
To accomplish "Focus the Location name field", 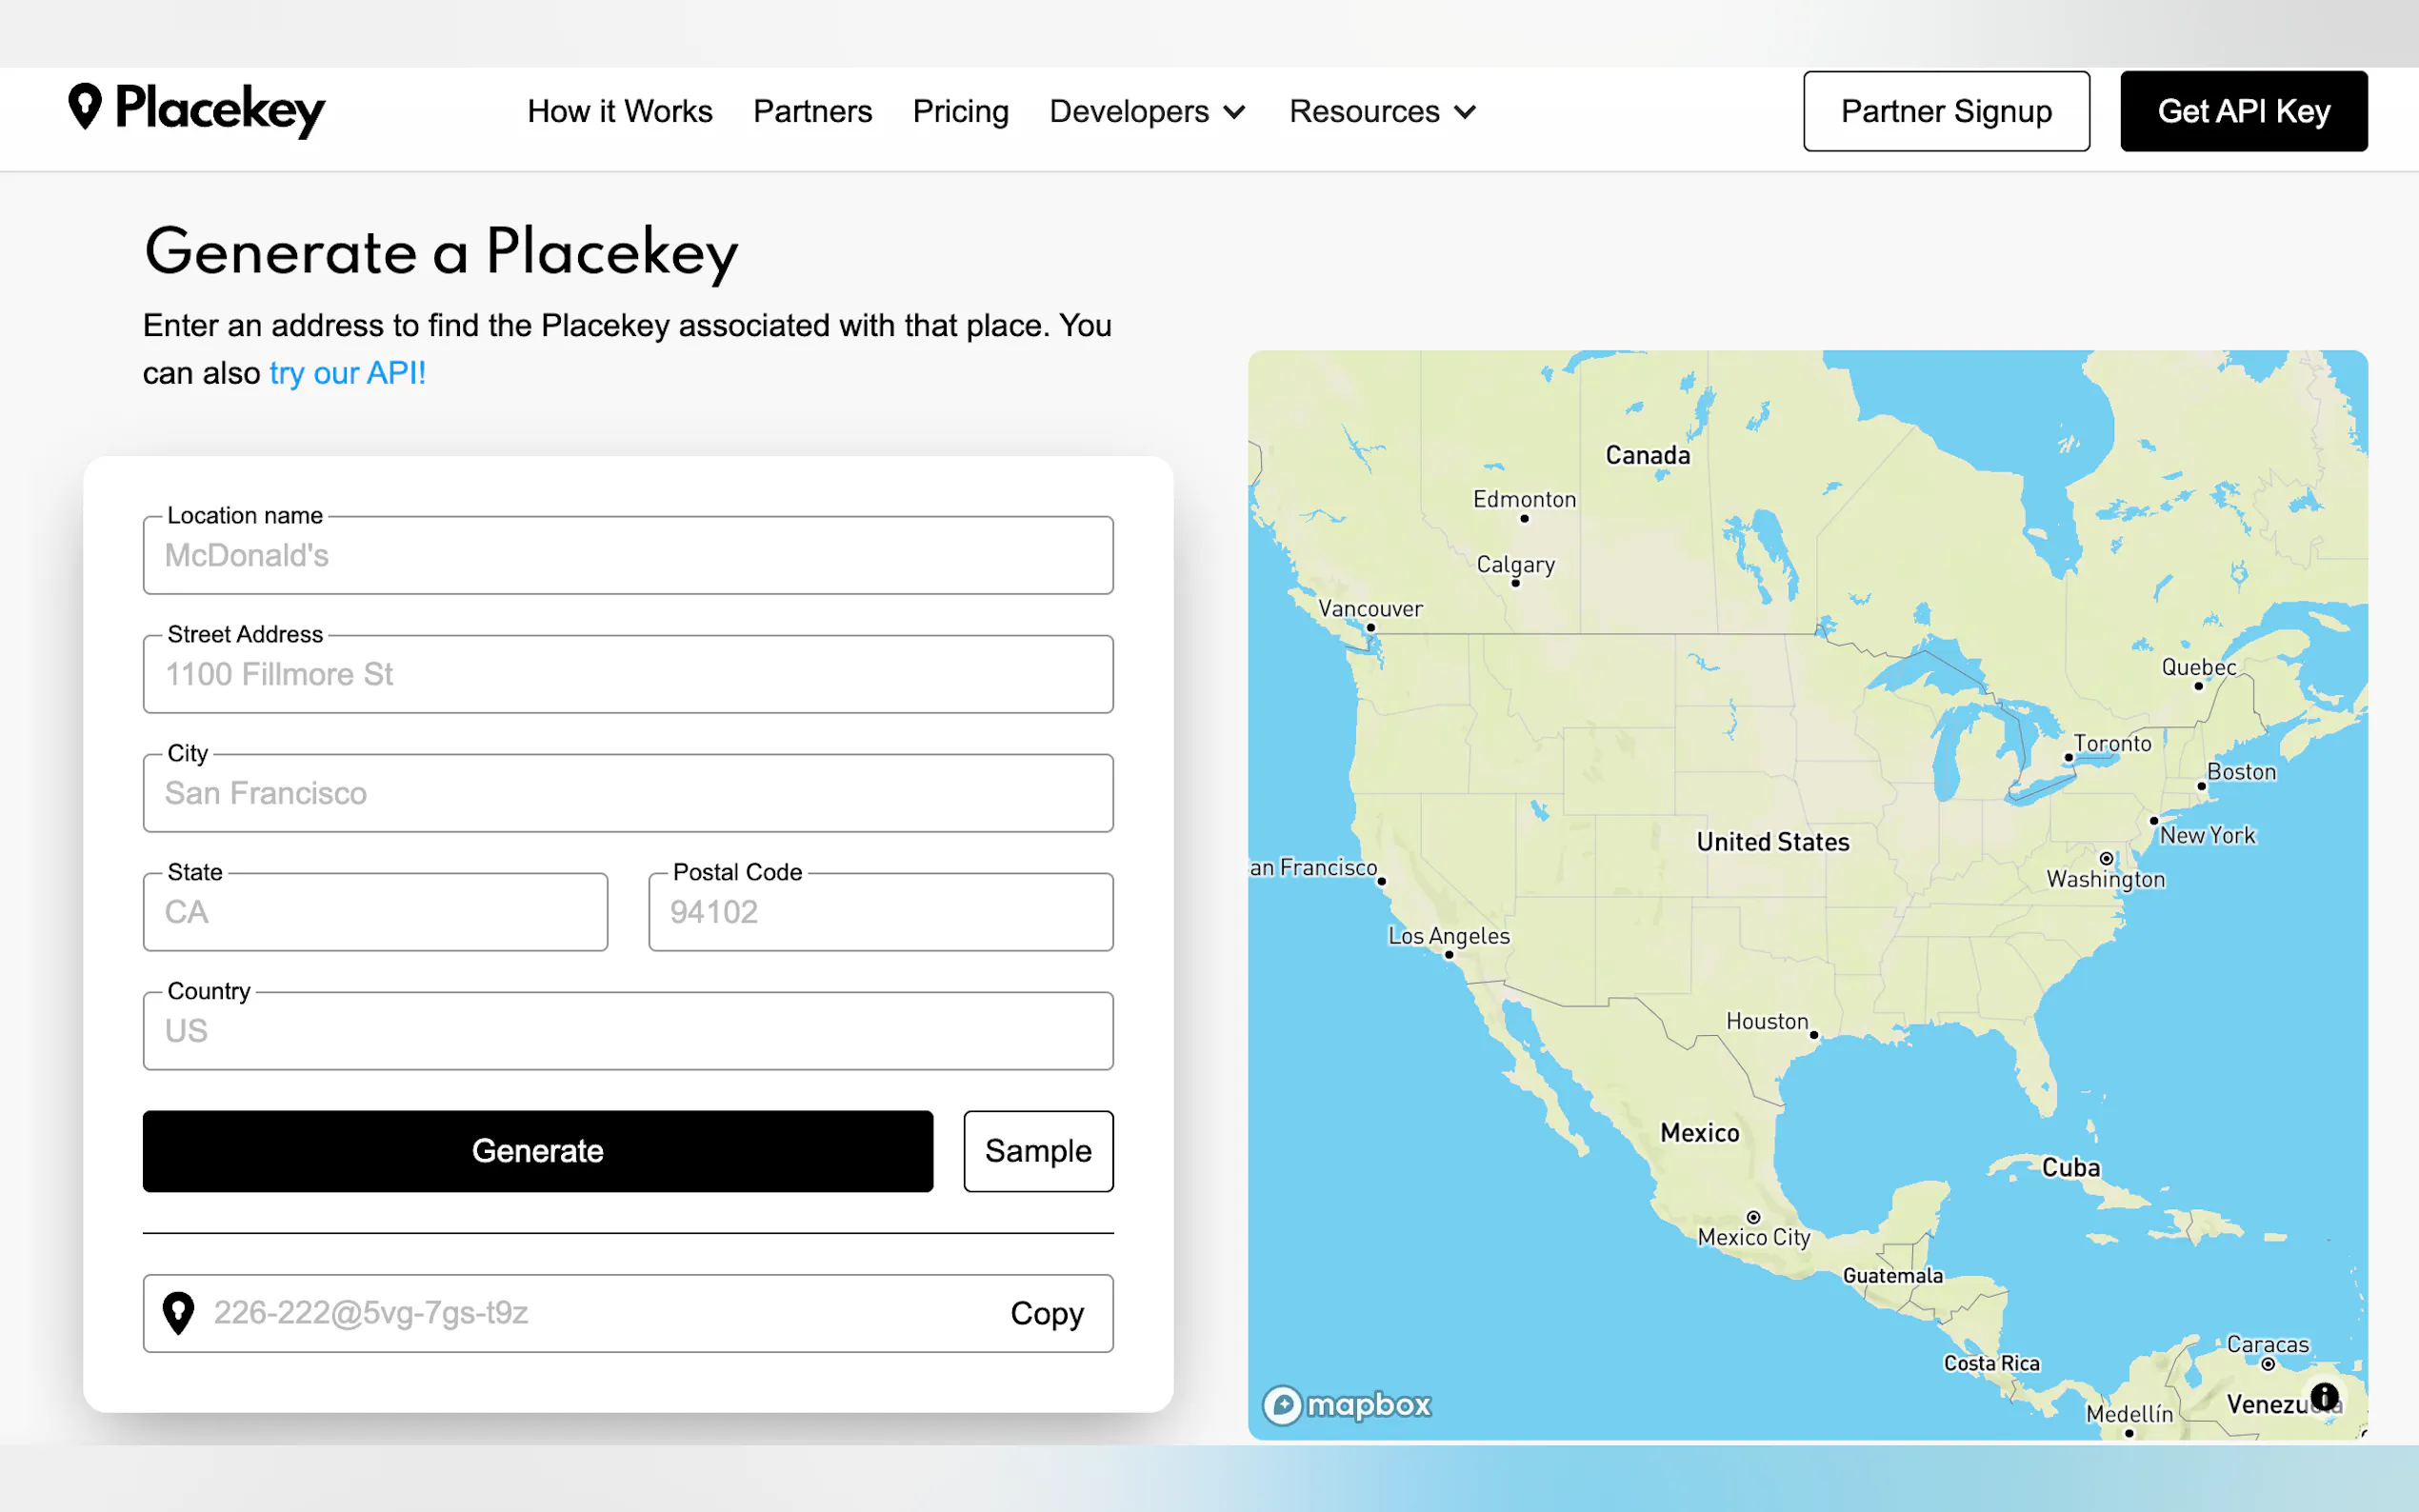I will [x=628, y=556].
